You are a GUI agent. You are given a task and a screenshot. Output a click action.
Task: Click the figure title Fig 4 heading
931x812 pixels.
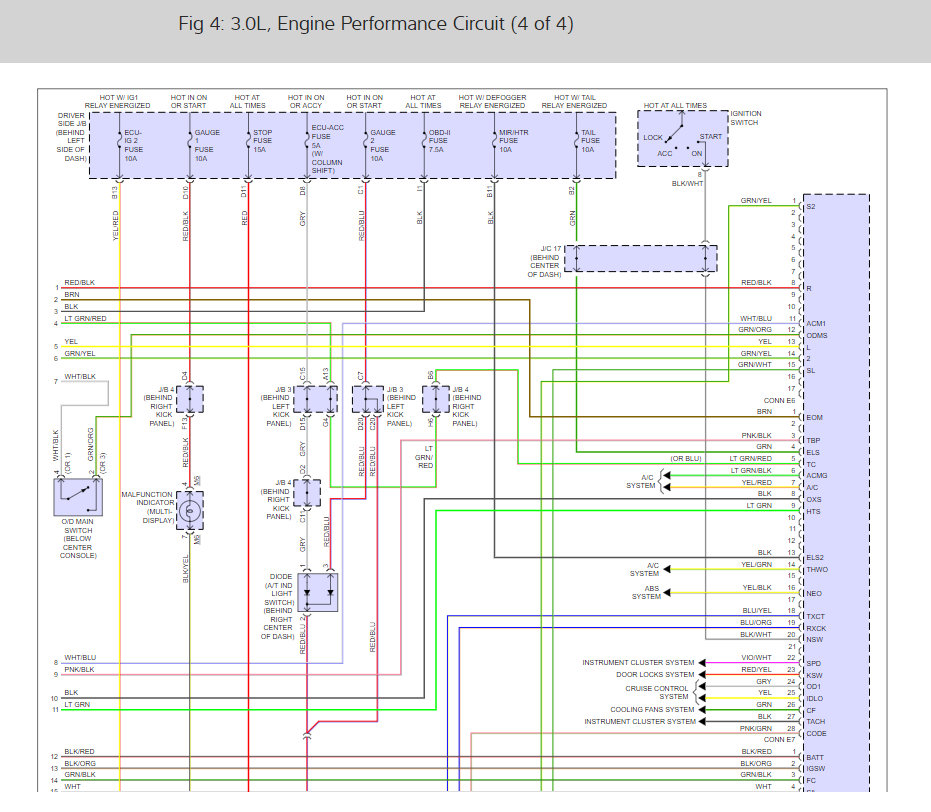point(376,24)
